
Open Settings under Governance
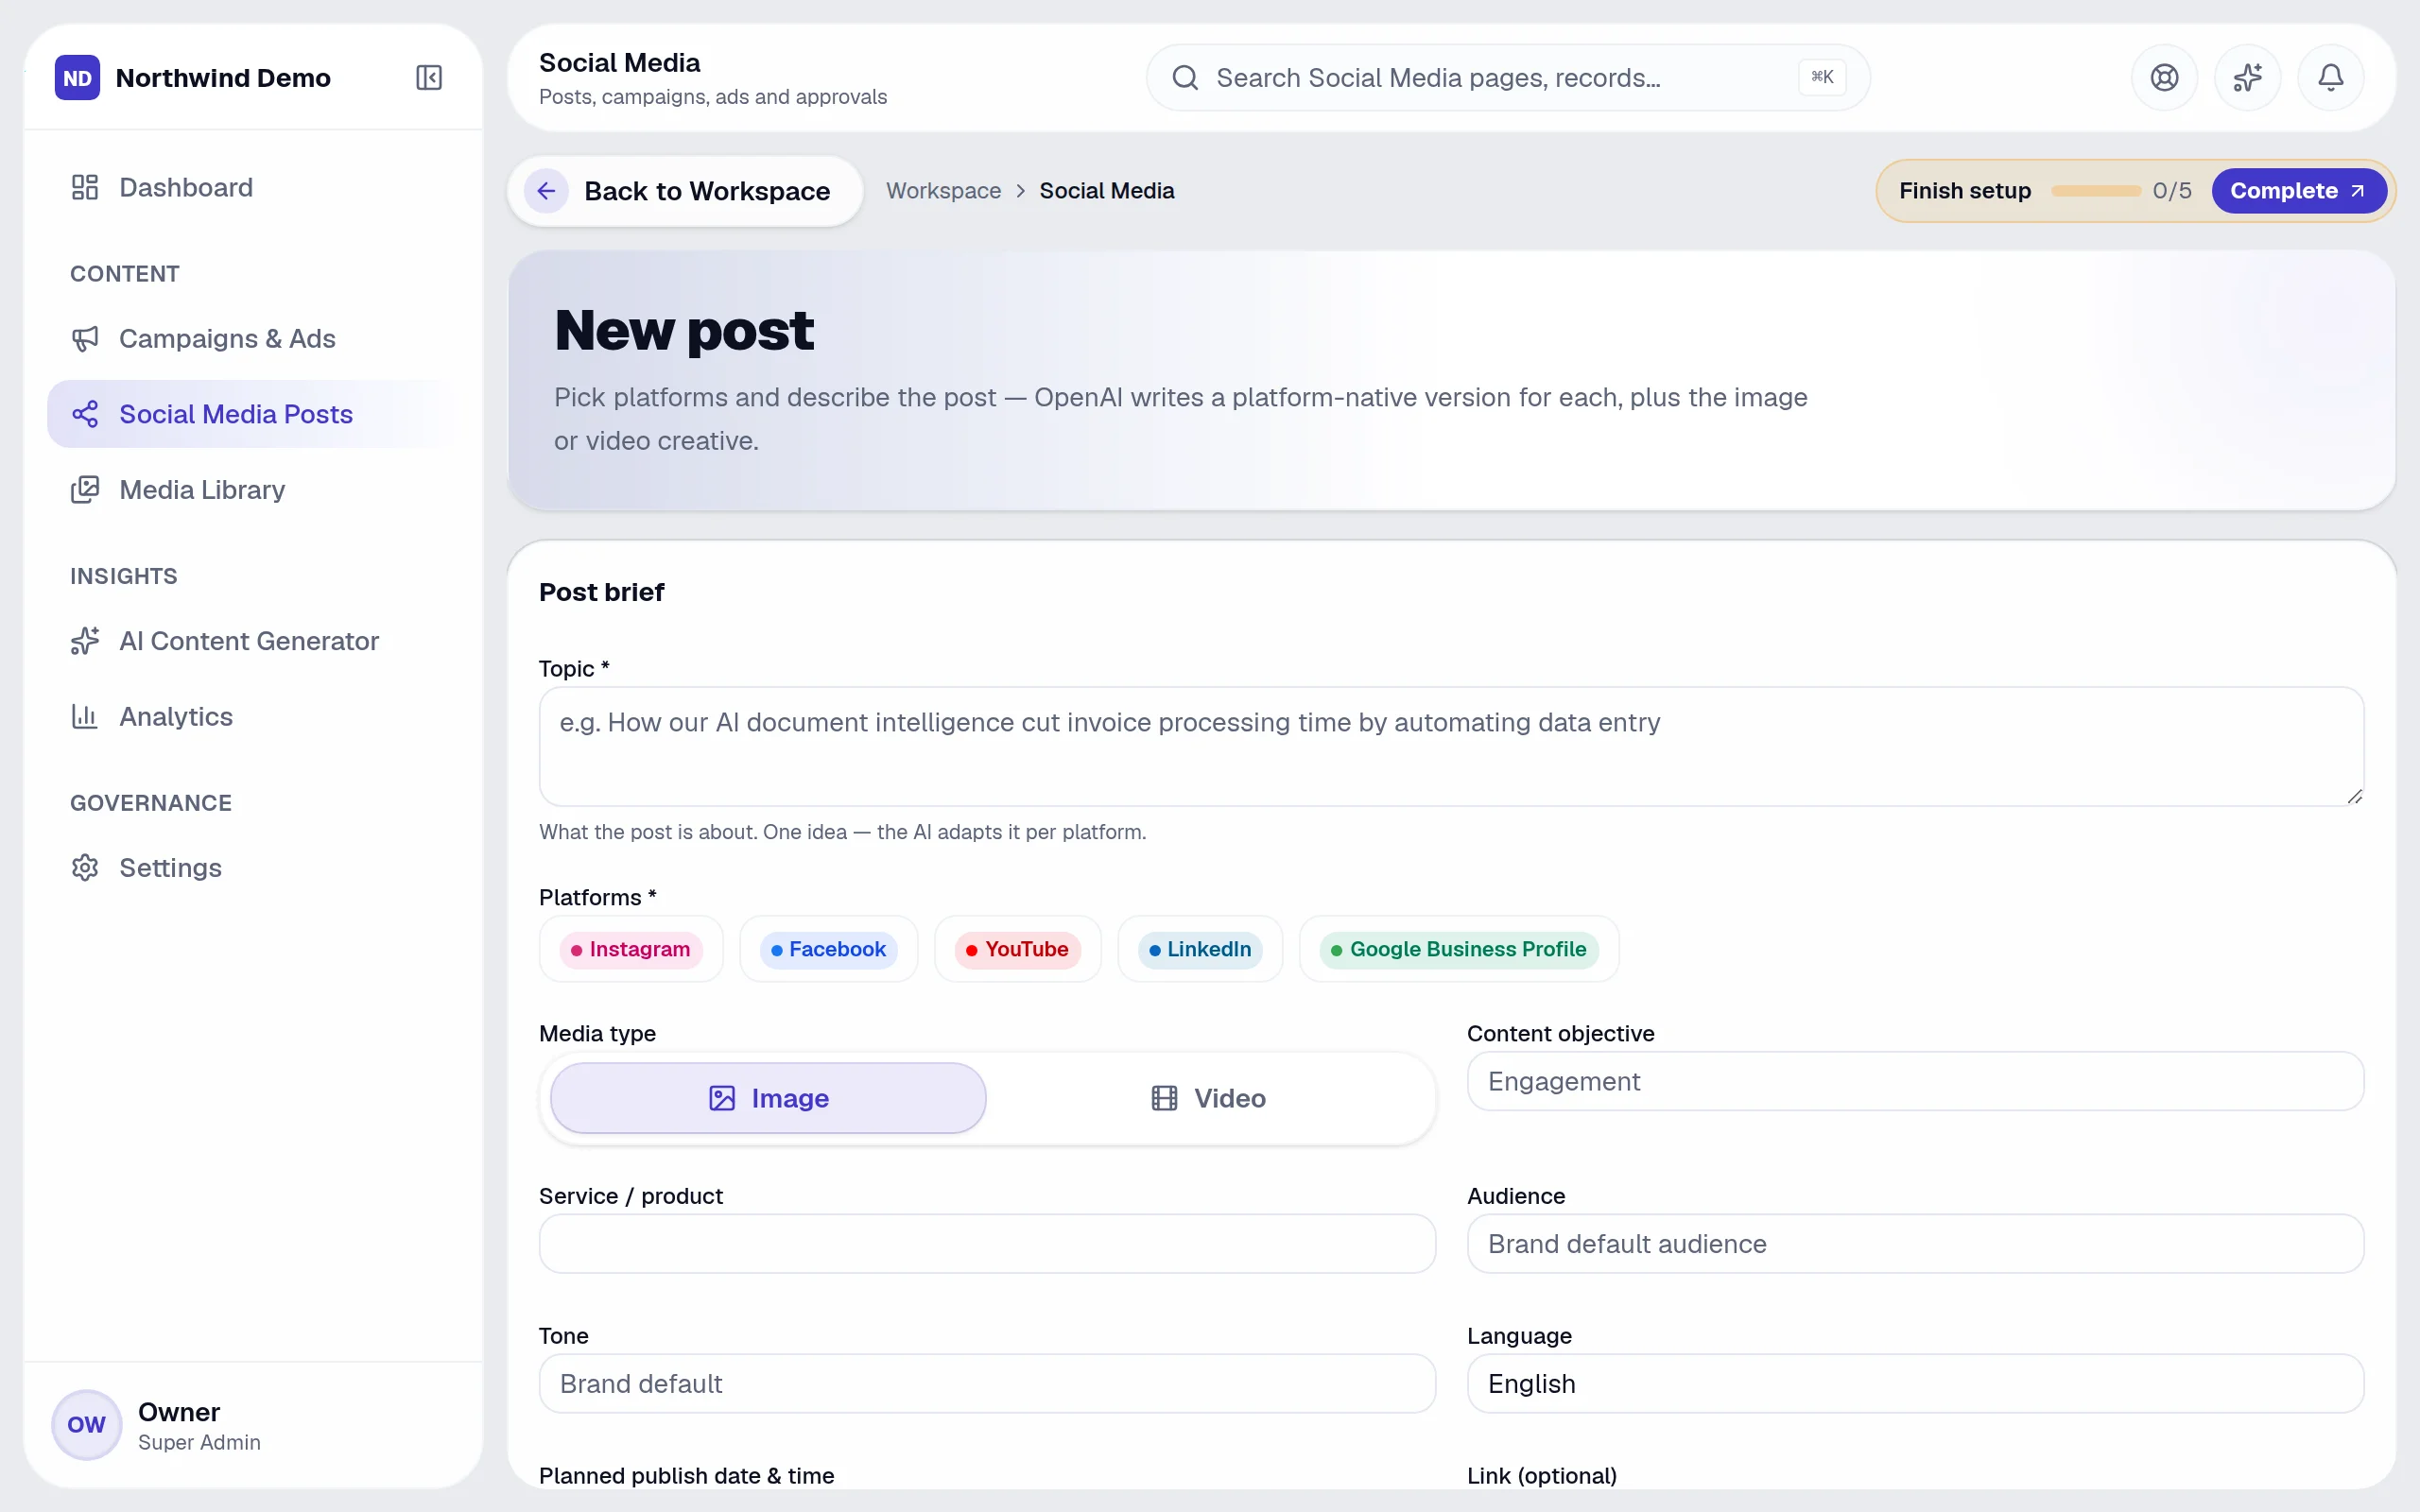pos(253,867)
